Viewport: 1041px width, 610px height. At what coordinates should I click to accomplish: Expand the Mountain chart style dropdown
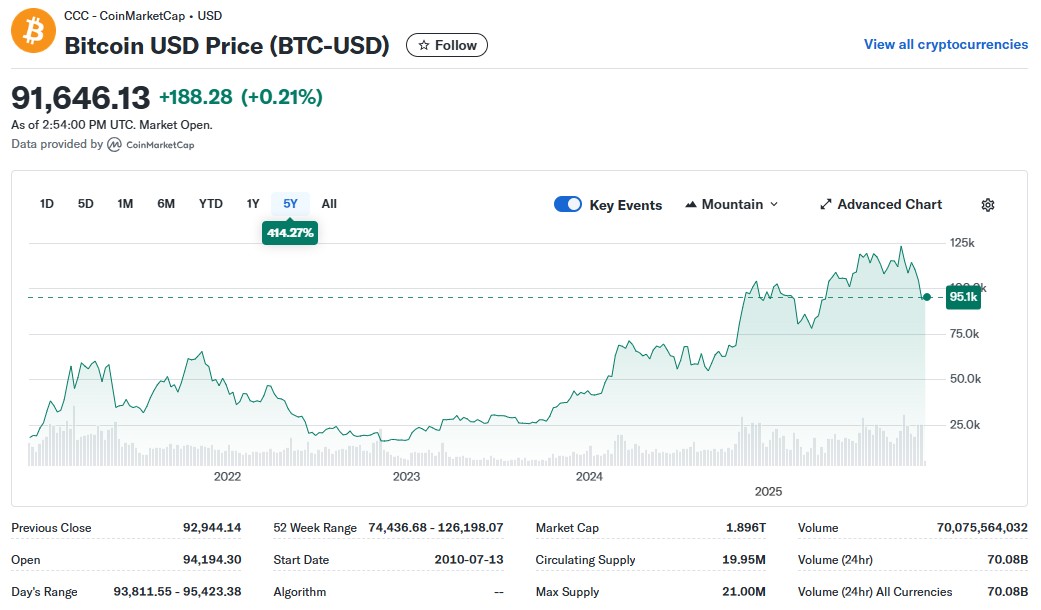772,205
